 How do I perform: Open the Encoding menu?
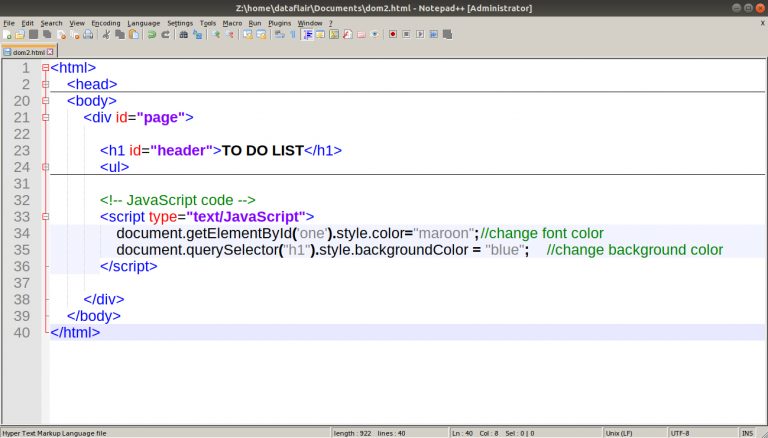[x=106, y=23]
